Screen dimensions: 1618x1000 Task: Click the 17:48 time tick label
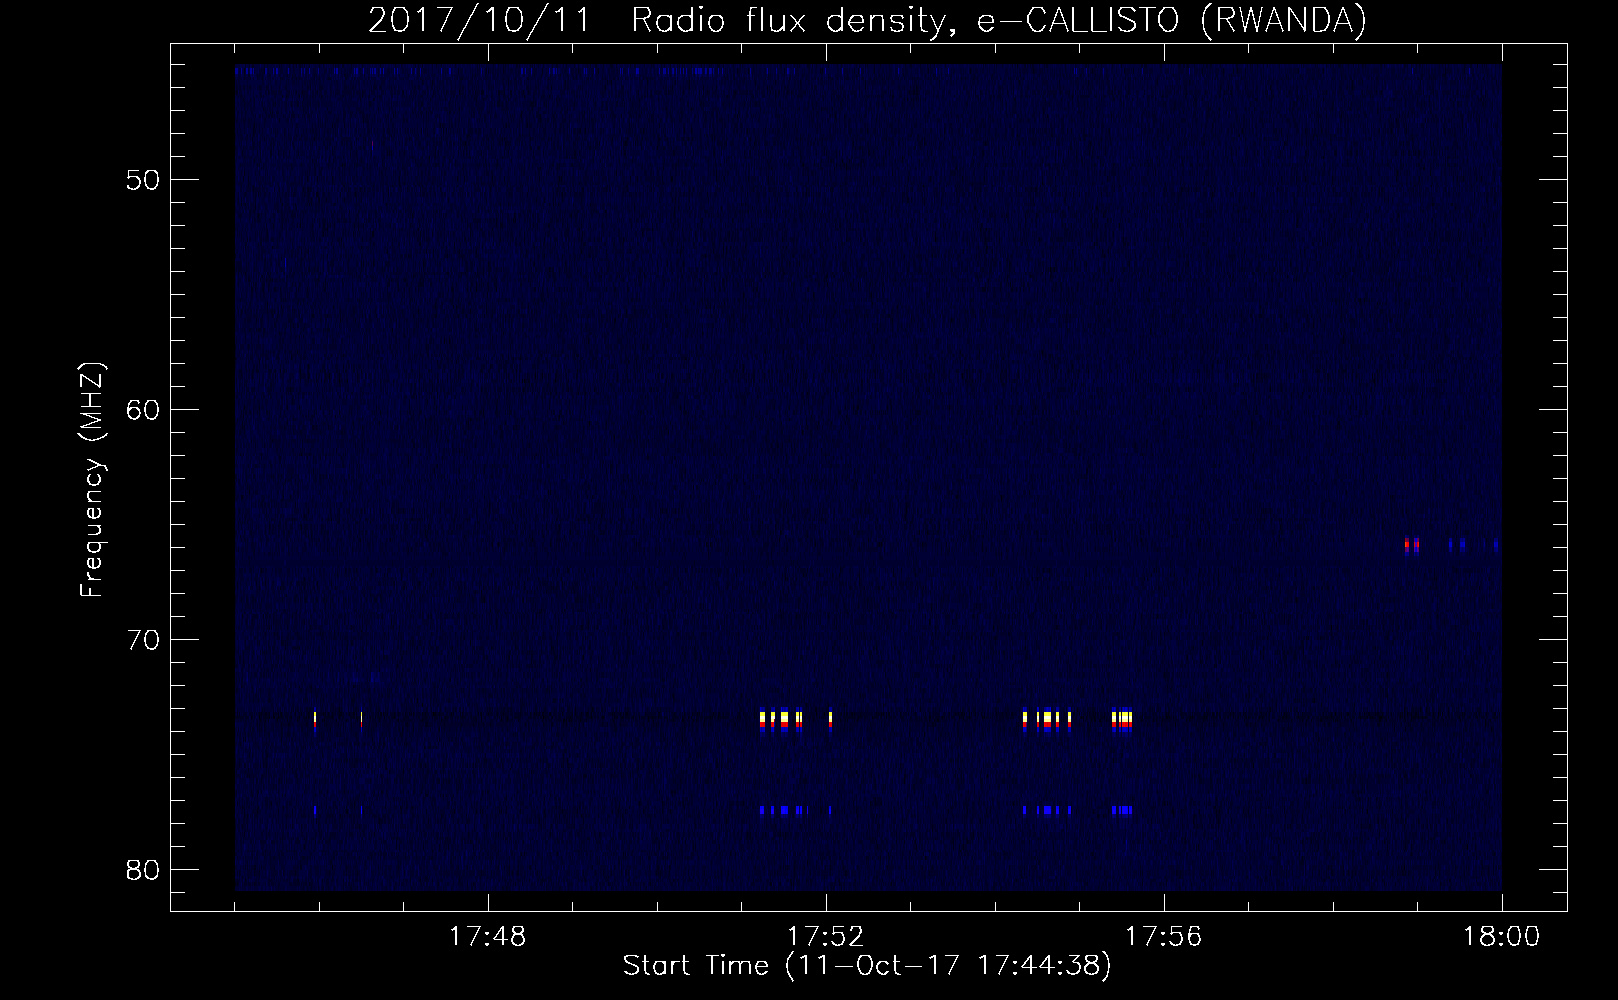[488, 937]
